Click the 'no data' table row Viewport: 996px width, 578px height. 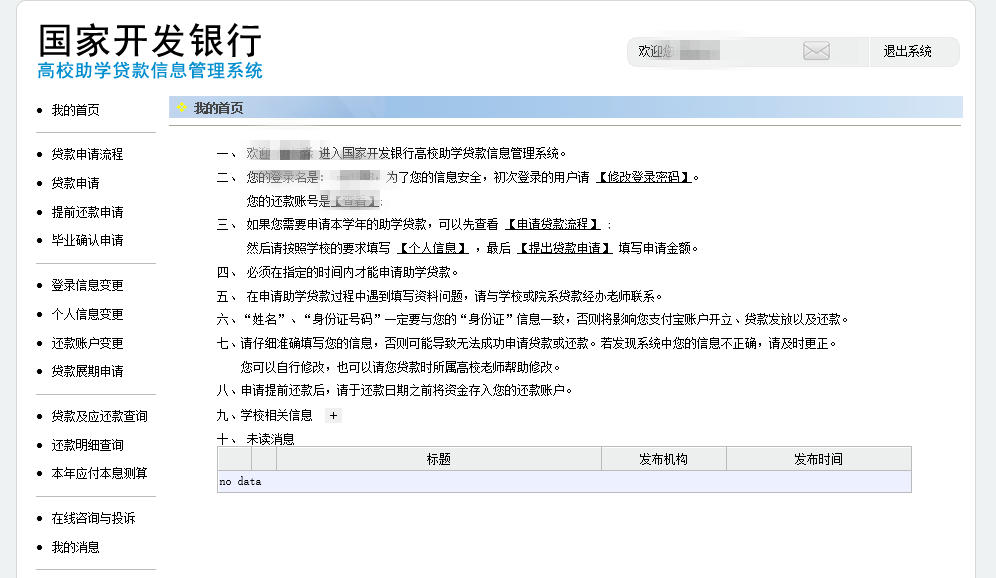564,481
